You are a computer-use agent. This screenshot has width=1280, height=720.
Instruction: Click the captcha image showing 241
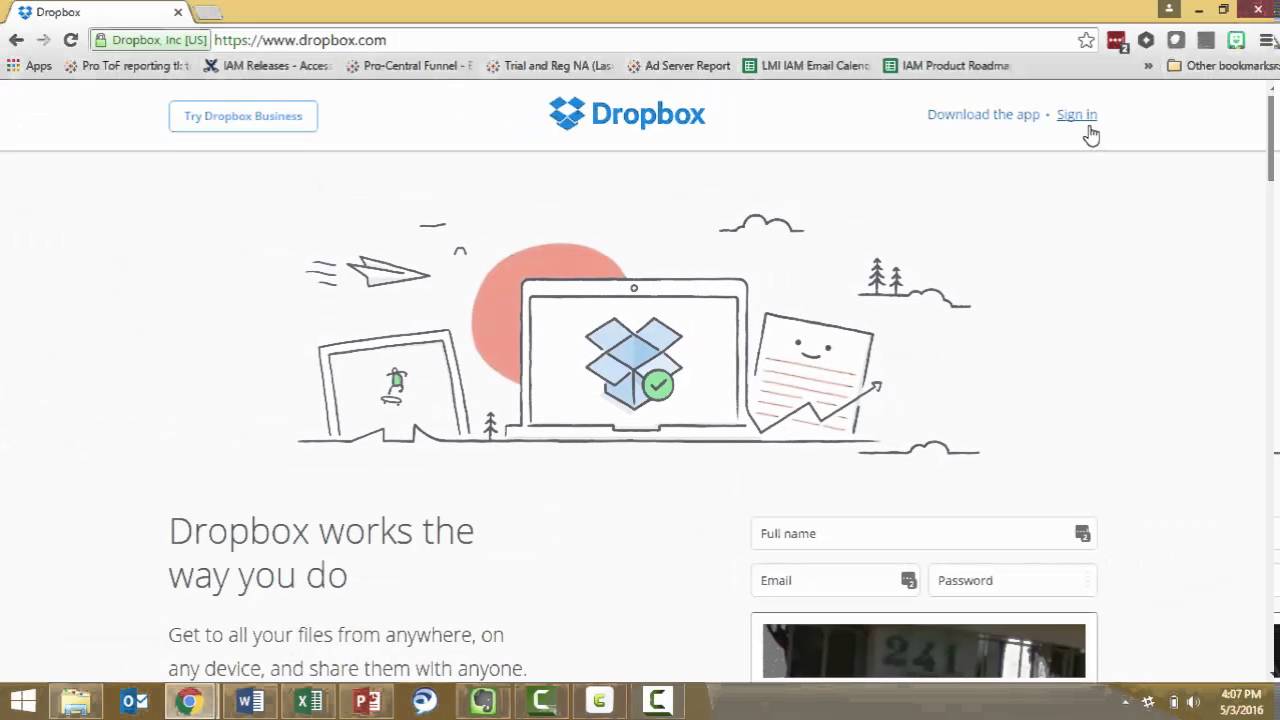(924, 651)
